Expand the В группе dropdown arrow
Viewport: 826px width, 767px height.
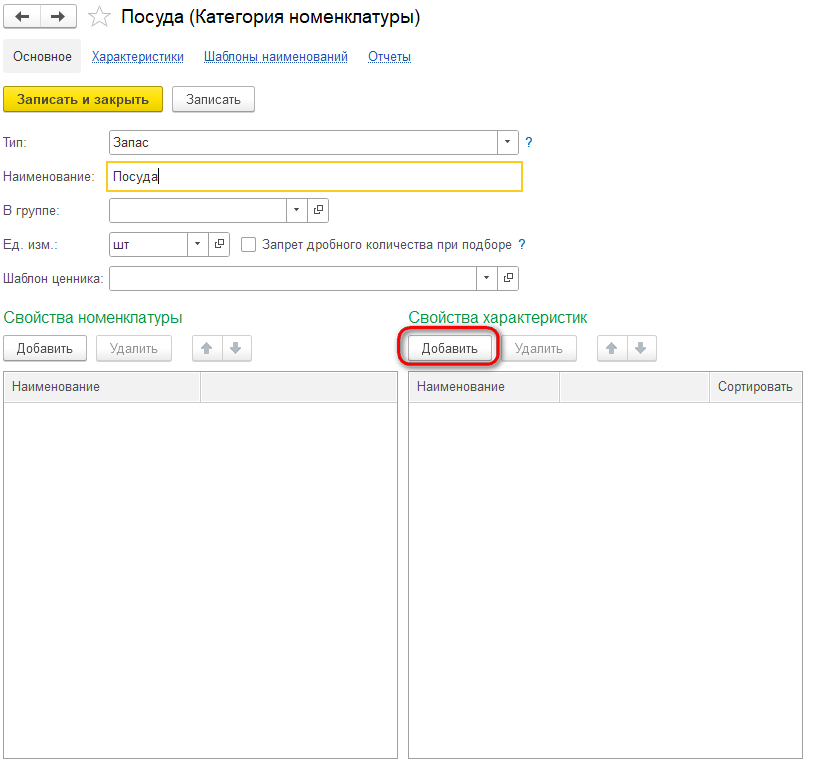[297, 210]
